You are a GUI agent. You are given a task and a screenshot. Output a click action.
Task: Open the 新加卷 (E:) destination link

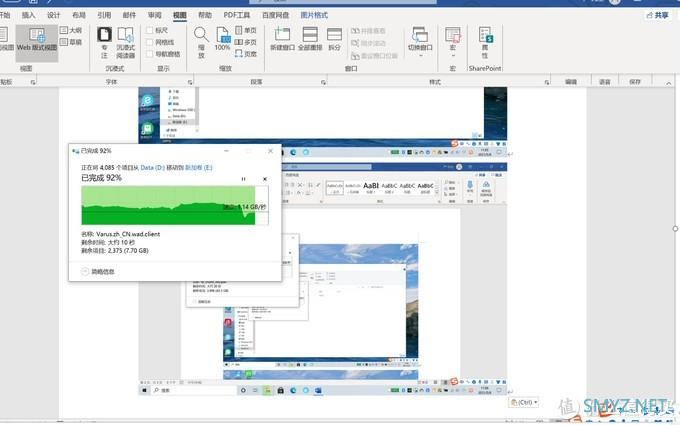[x=199, y=167]
